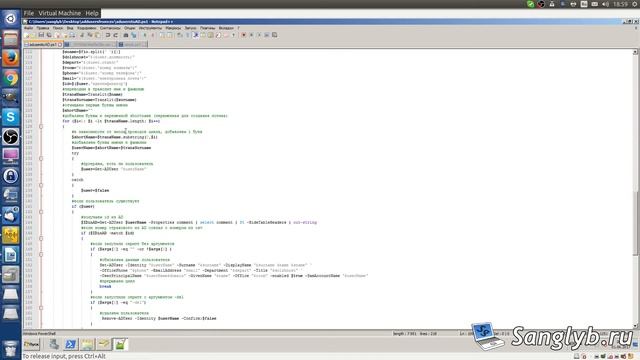Switch to the third document tab
Screen dimensions: 640x360
click(132, 44)
